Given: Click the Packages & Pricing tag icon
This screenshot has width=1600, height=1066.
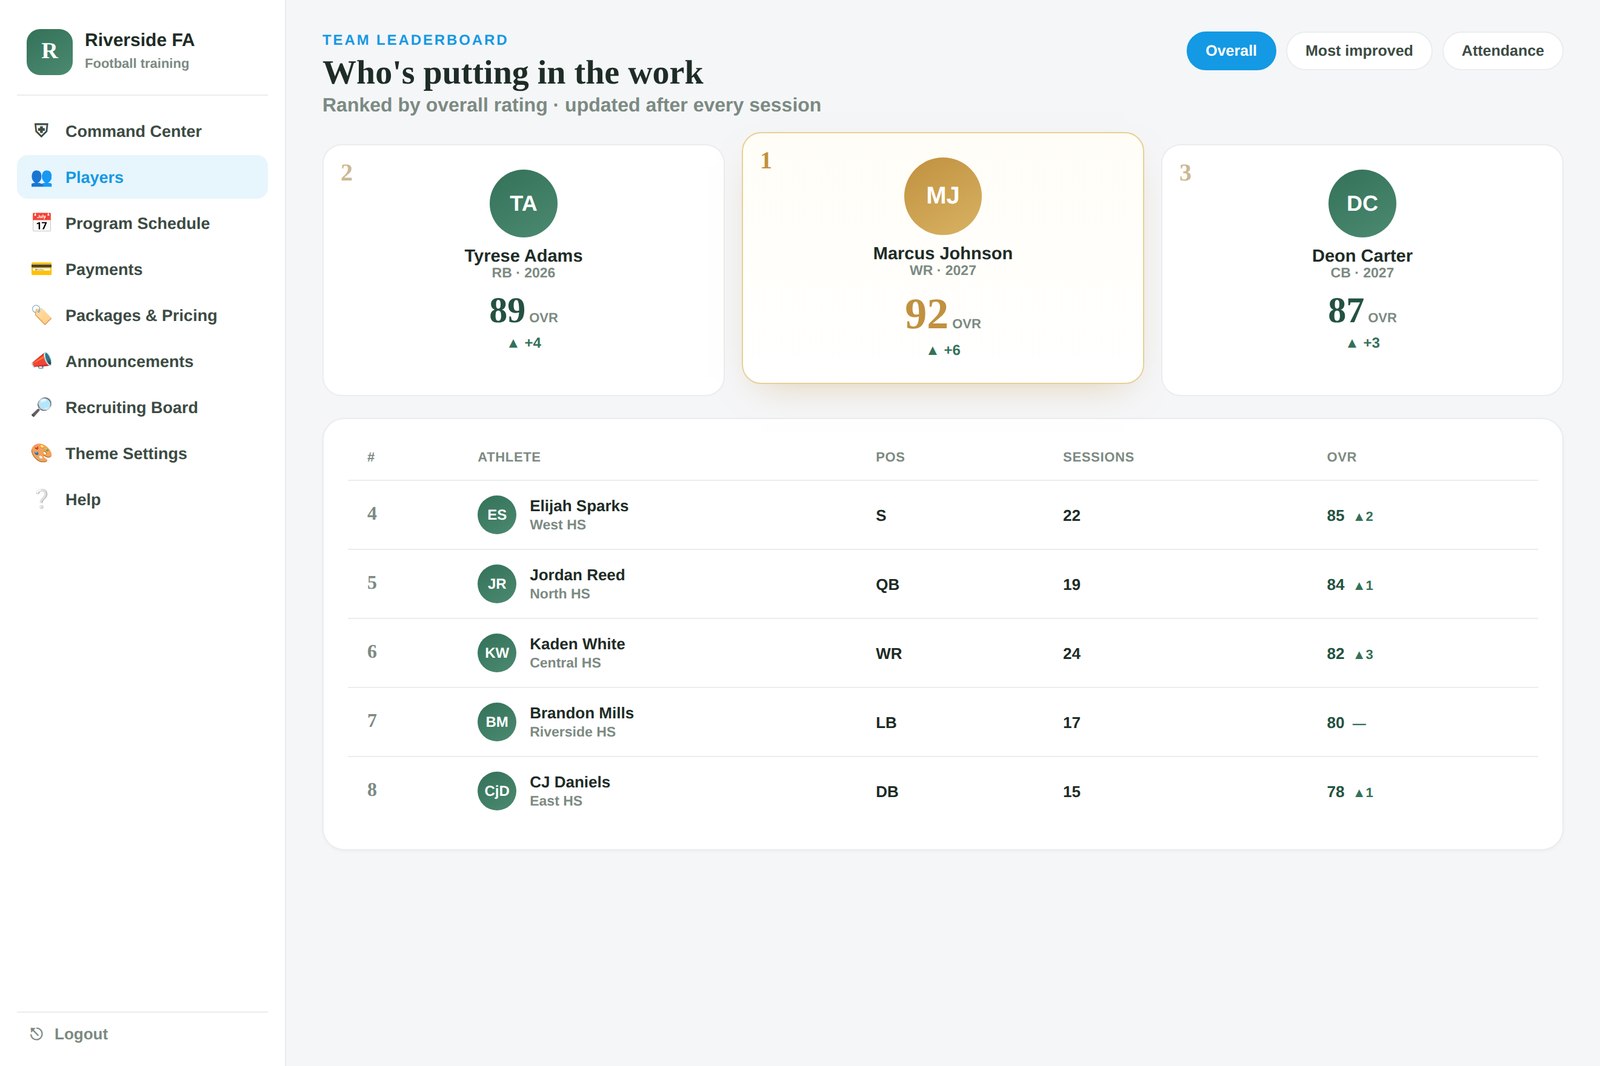Looking at the screenshot, I should 41,315.
